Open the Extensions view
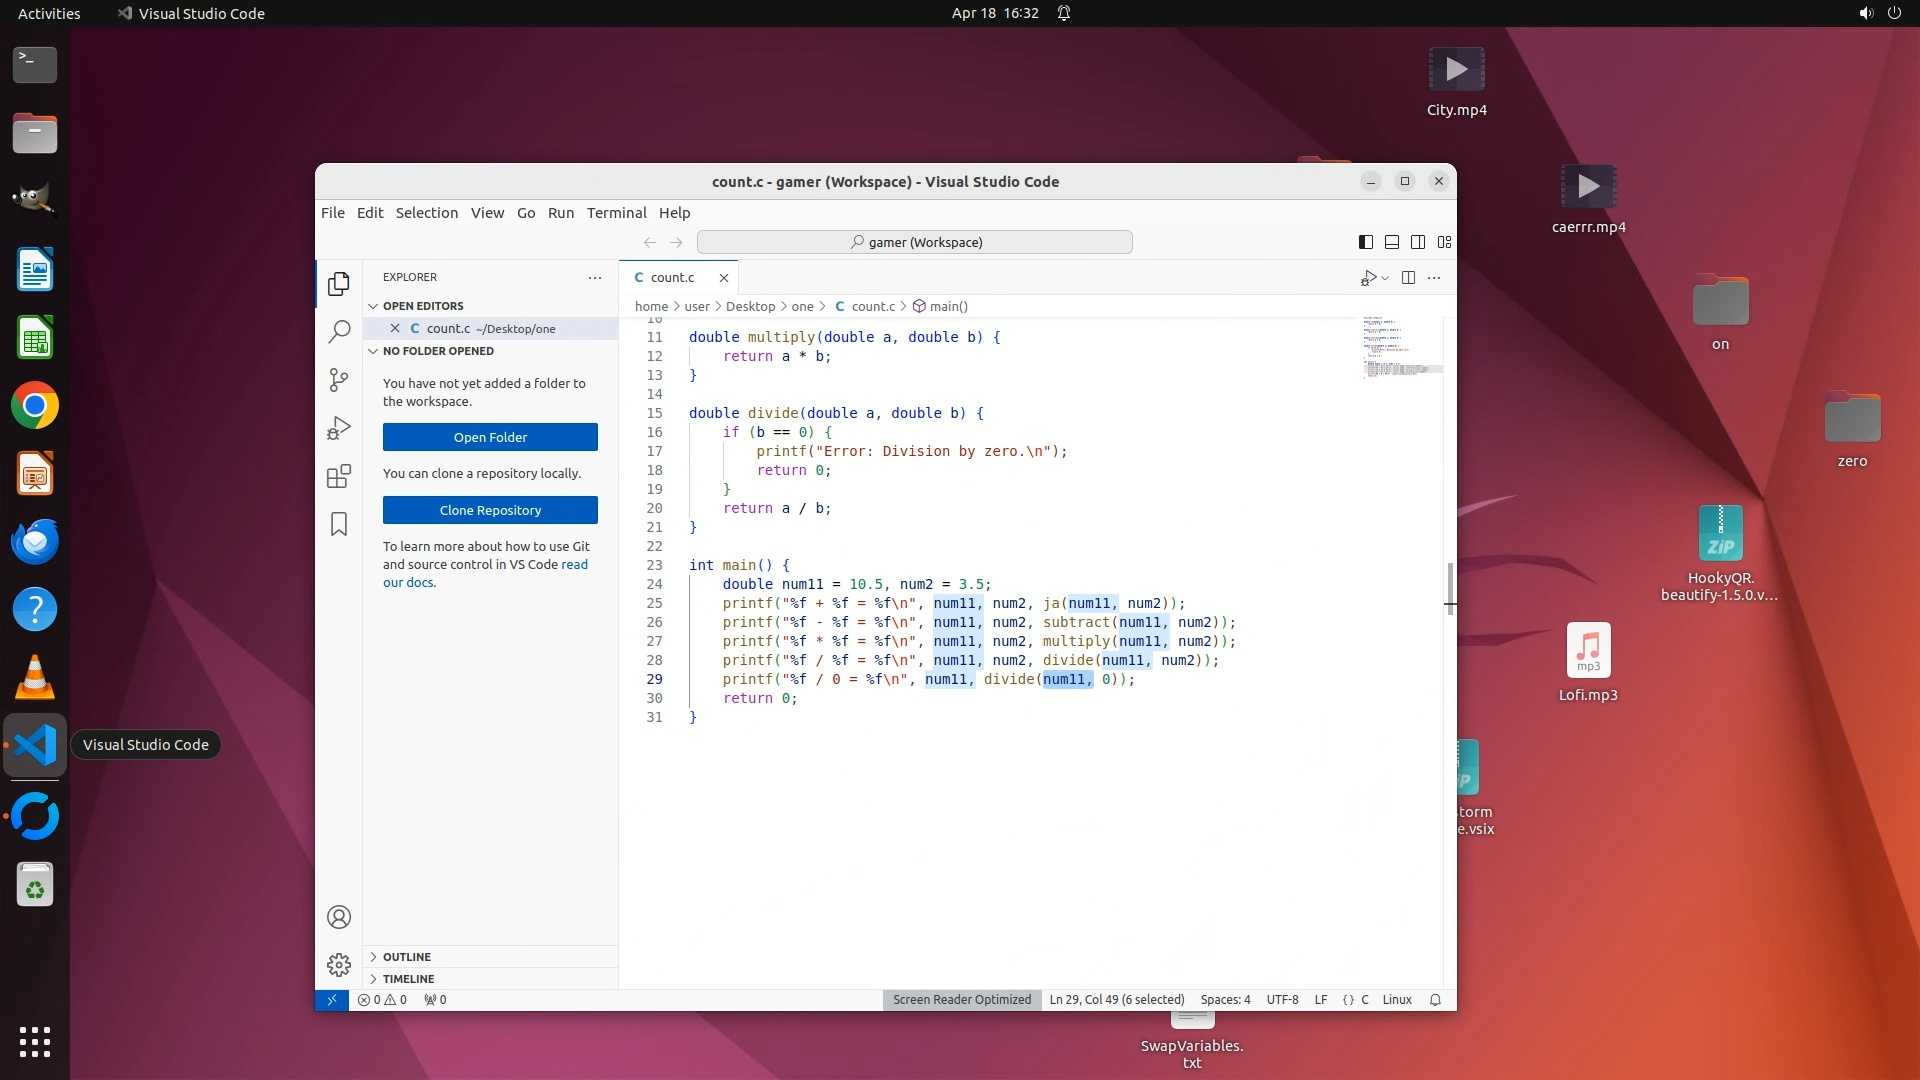This screenshot has width=1920, height=1080. (339, 476)
